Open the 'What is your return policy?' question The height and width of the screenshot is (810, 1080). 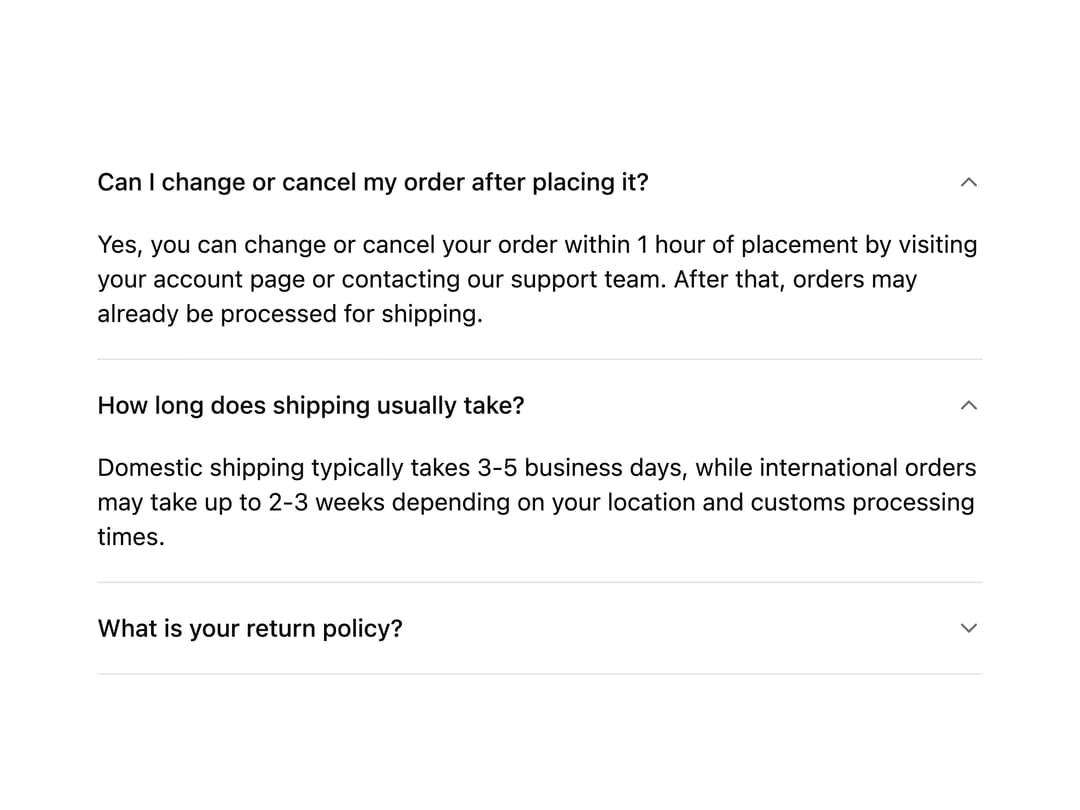point(250,628)
